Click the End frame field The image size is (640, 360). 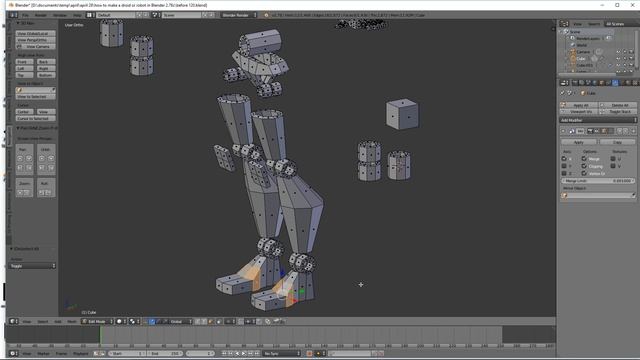165,353
